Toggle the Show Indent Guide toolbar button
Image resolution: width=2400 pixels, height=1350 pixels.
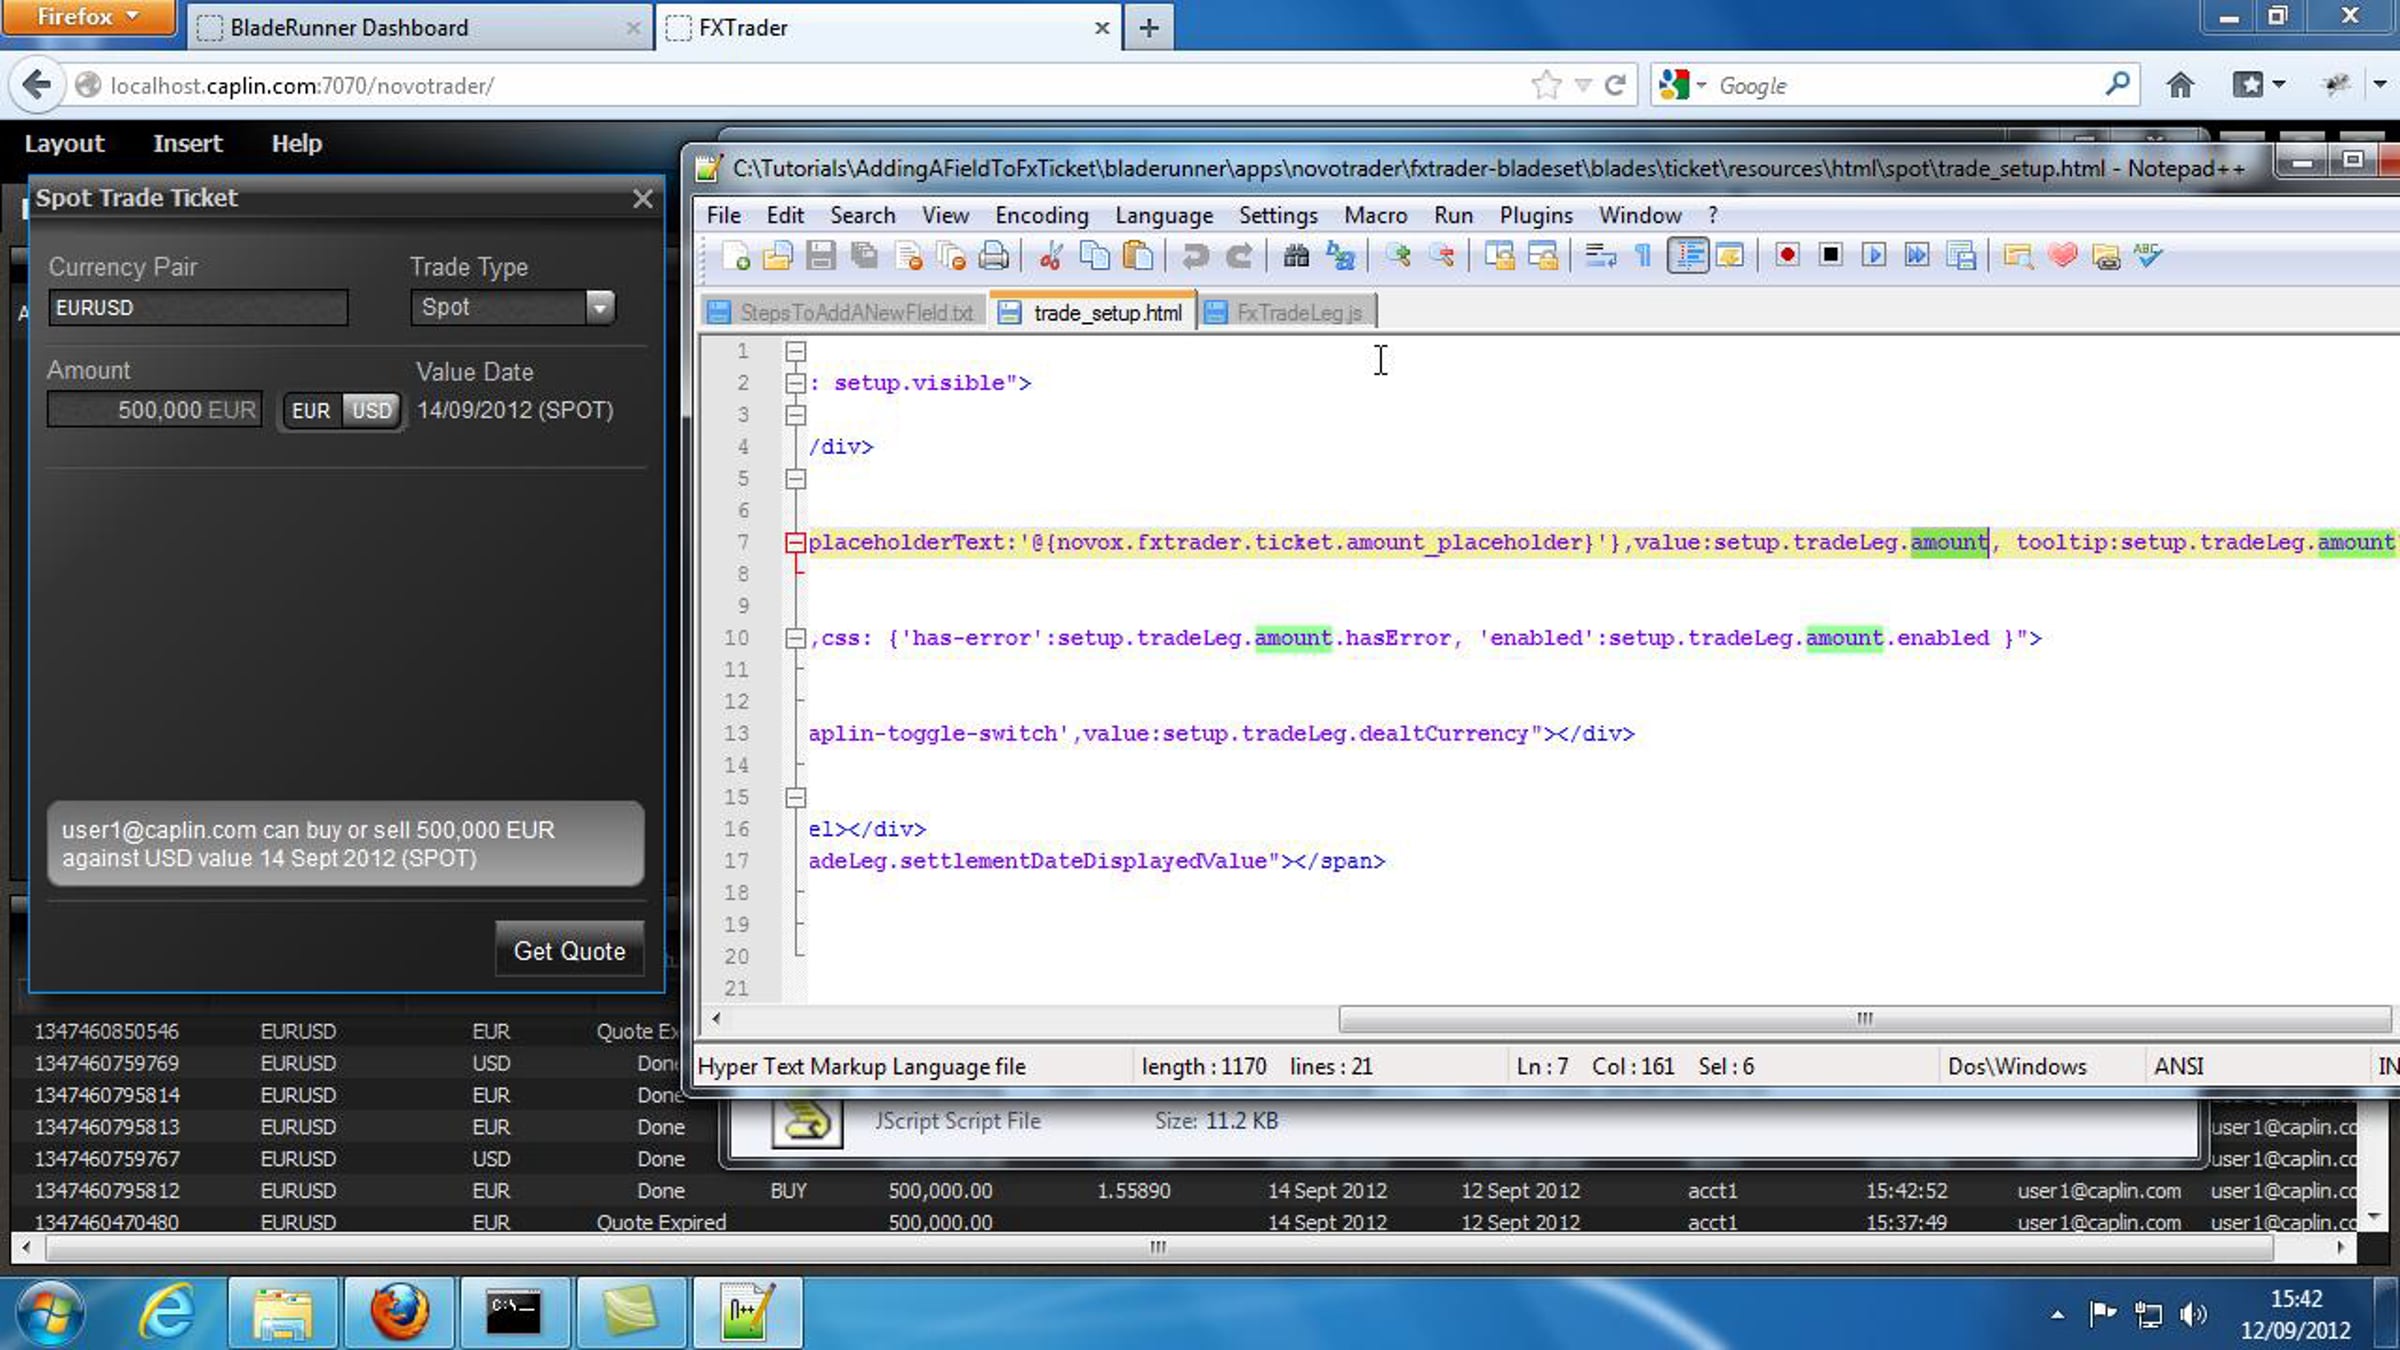click(x=1688, y=256)
